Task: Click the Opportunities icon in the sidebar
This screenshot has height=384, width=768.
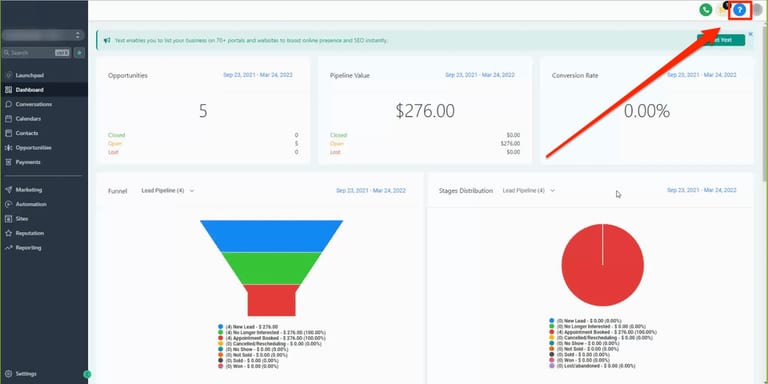Action: coord(8,148)
